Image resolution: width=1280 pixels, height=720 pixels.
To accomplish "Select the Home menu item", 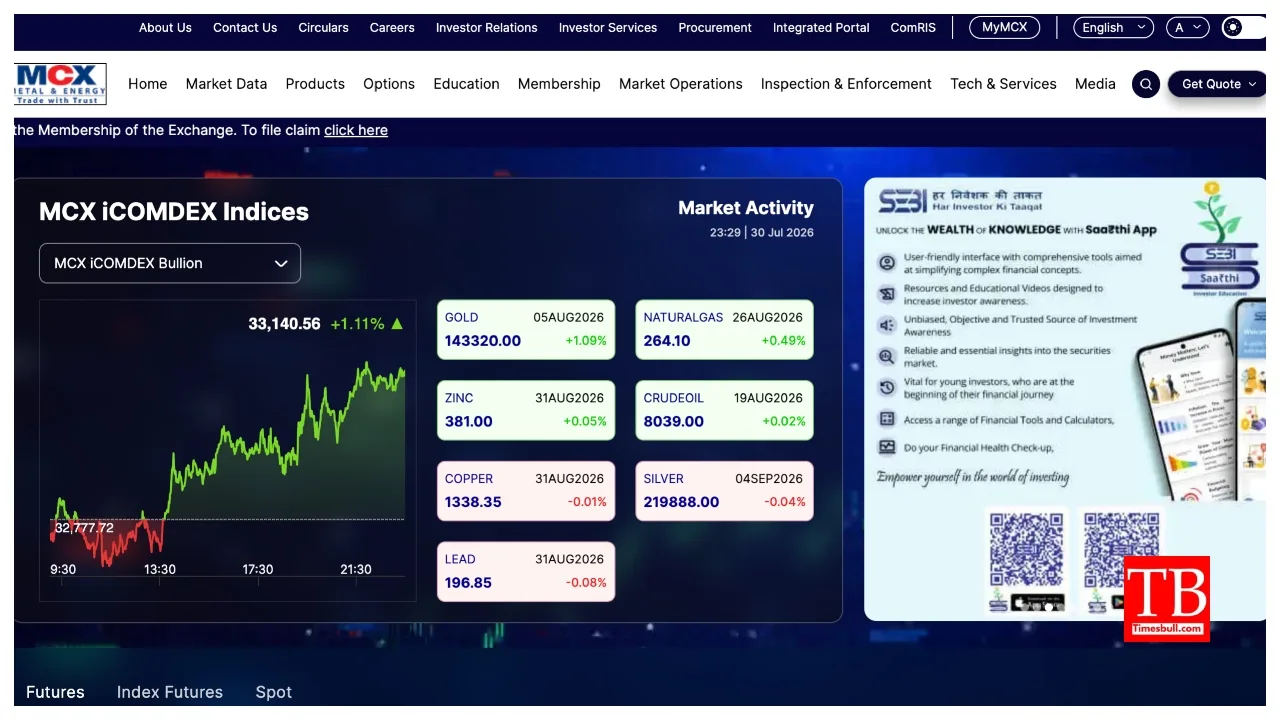I will click(x=148, y=84).
